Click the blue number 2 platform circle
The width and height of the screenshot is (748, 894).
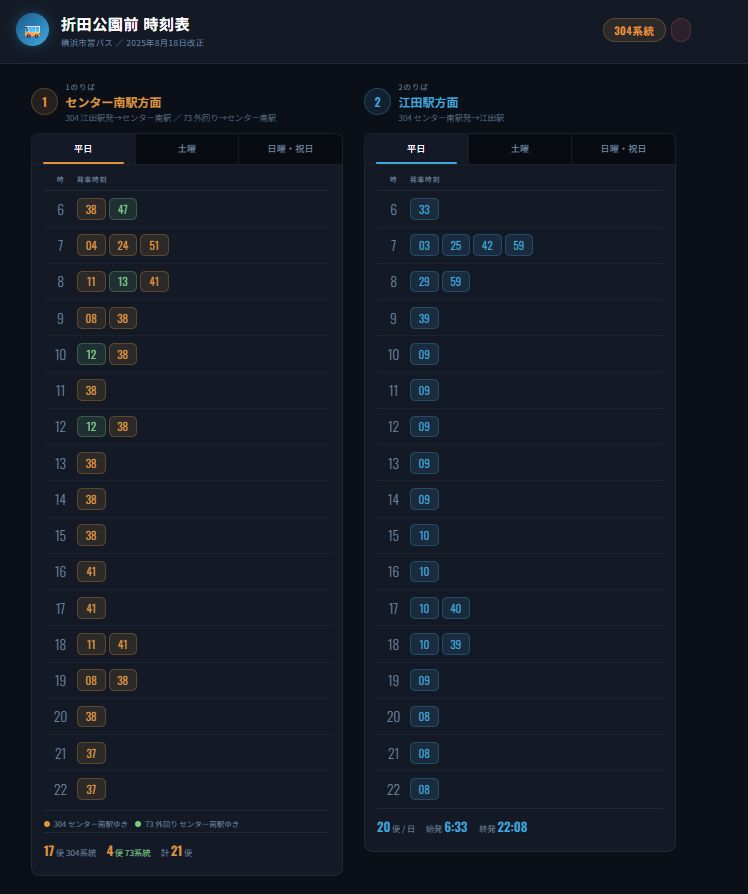click(x=377, y=102)
